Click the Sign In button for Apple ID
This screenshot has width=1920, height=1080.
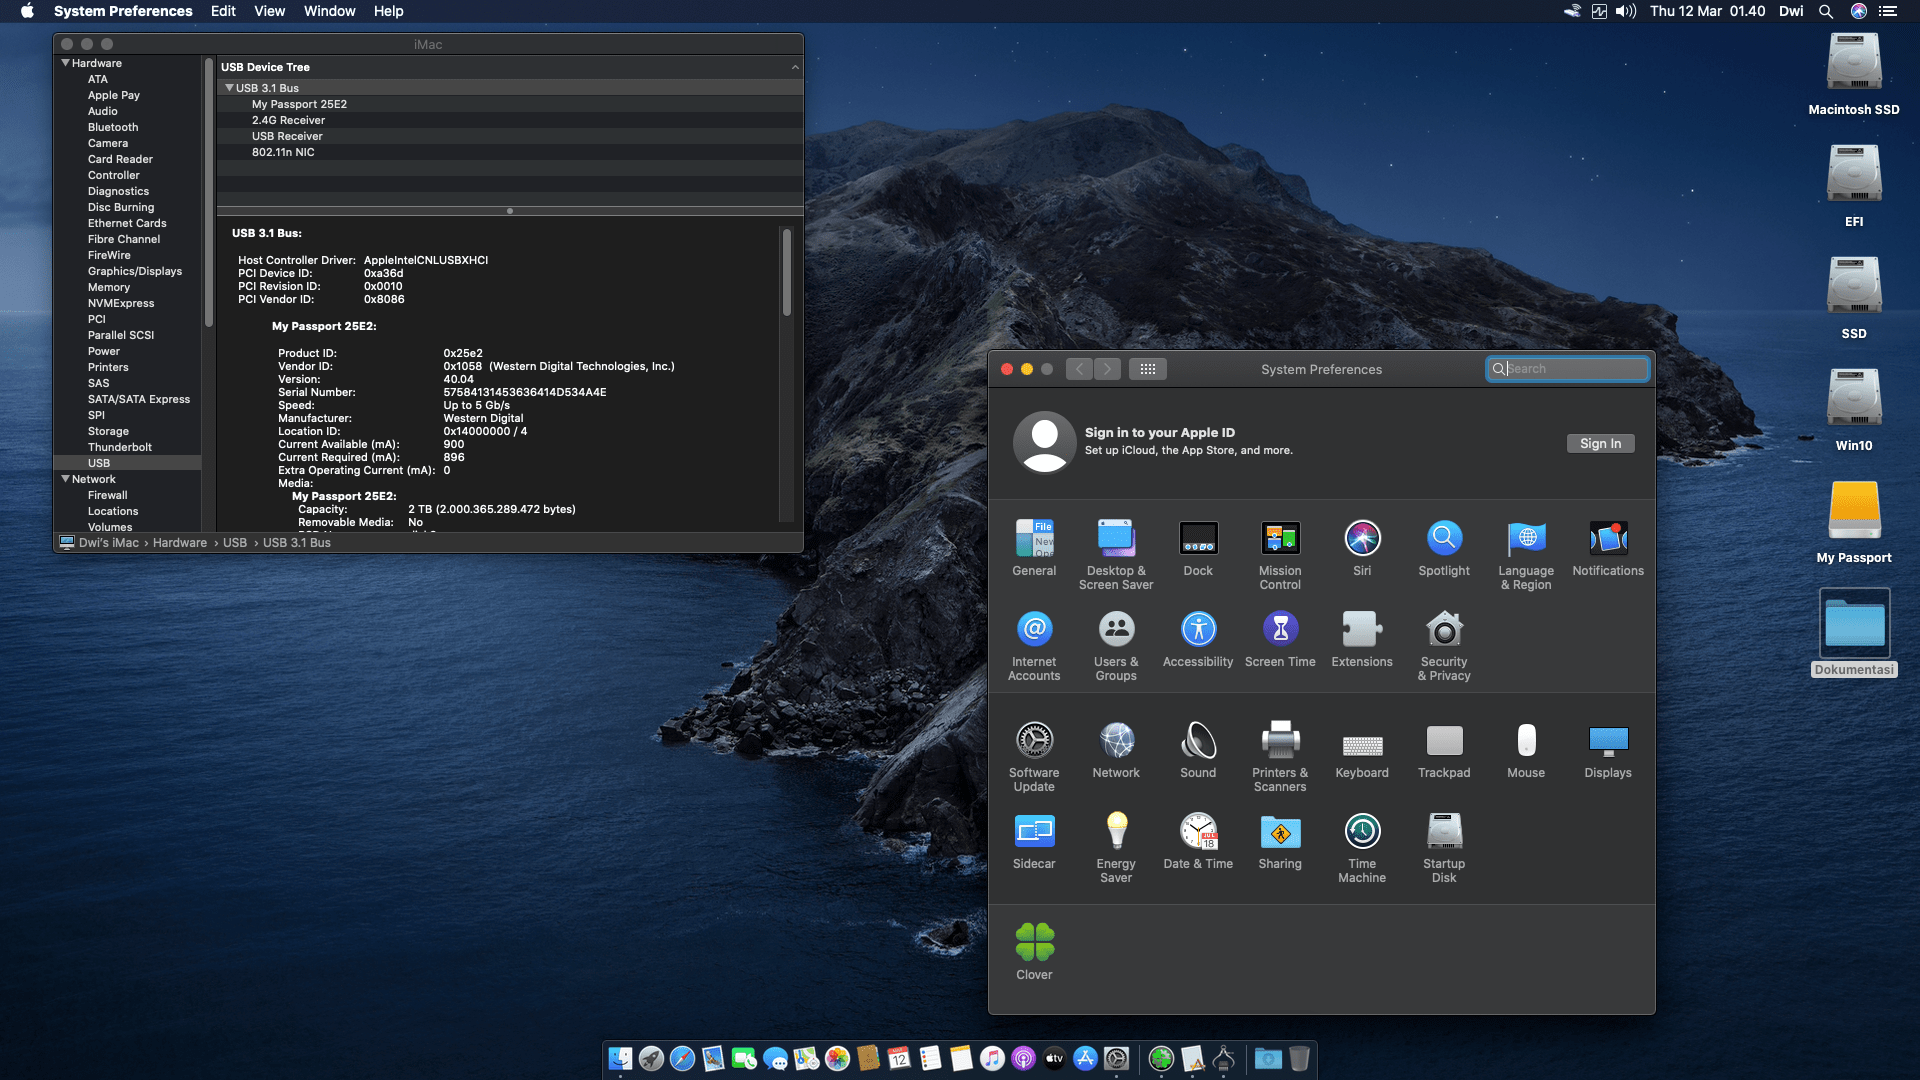point(1600,443)
